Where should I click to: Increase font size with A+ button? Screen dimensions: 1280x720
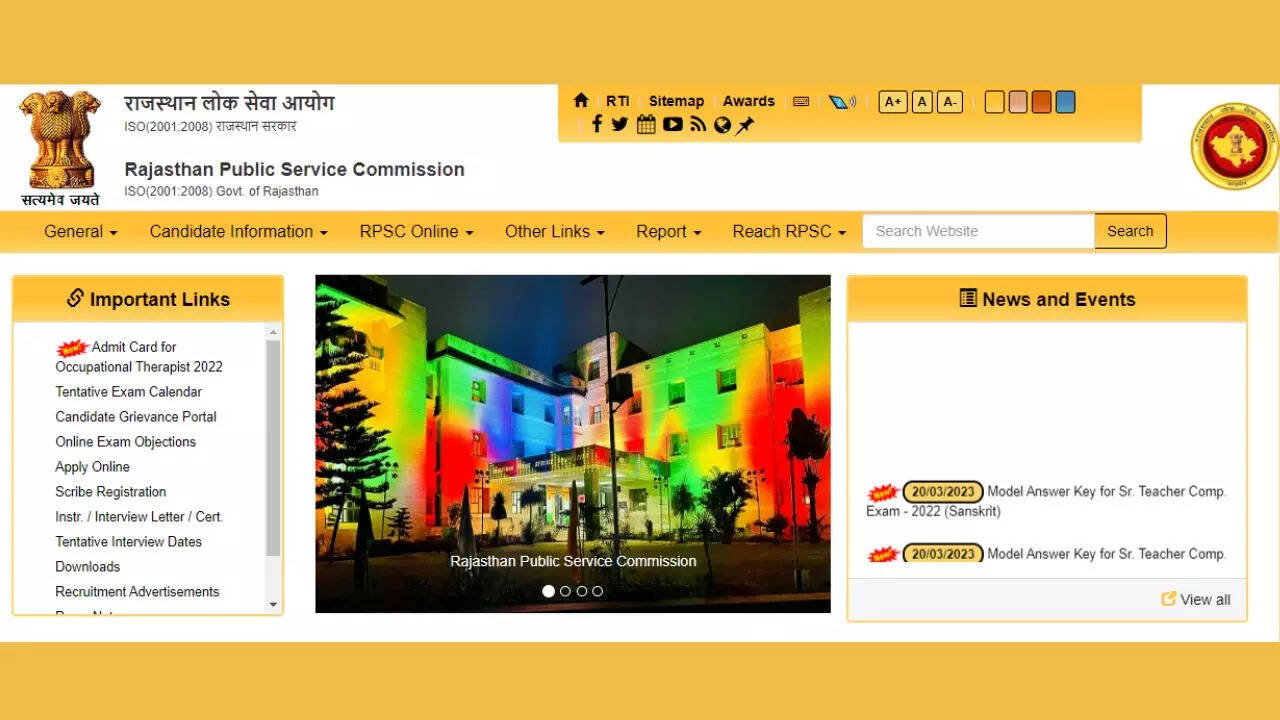click(892, 102)
